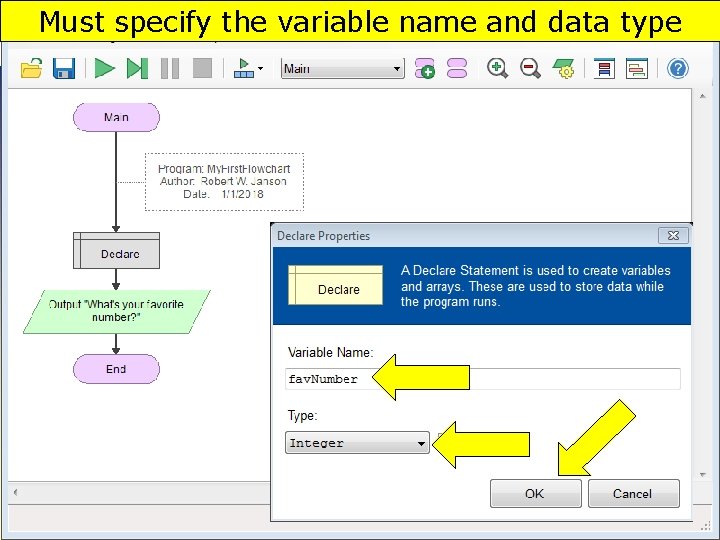
Task: Zoom out using the magnifier minus icon
Action: 530,68
